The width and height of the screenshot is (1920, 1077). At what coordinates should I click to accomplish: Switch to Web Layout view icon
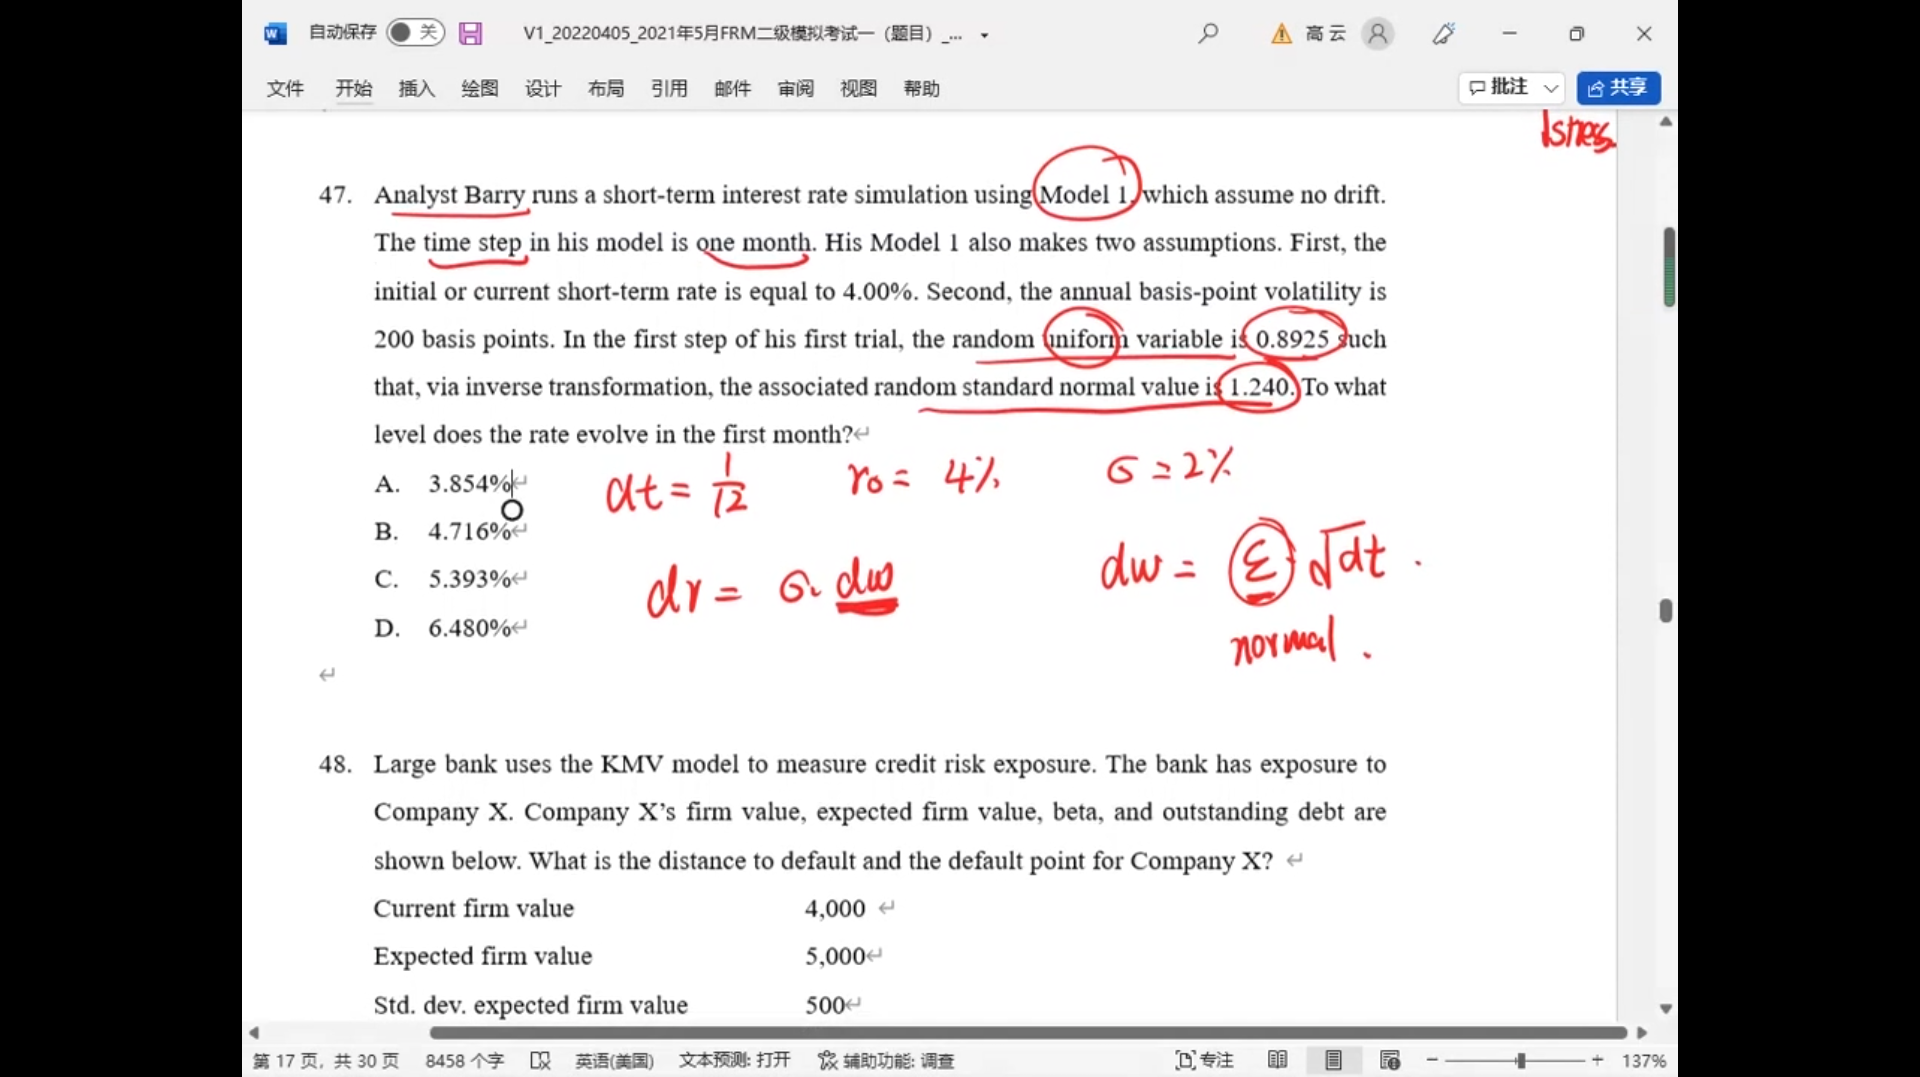coord(1389,1060)
